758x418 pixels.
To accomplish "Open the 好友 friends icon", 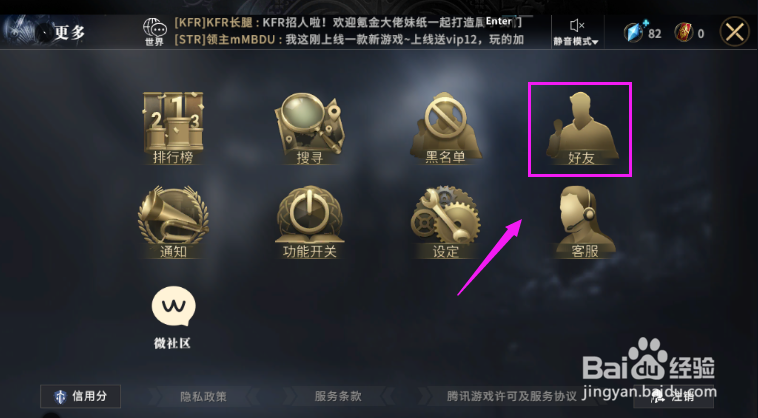I will click(582, 128).
